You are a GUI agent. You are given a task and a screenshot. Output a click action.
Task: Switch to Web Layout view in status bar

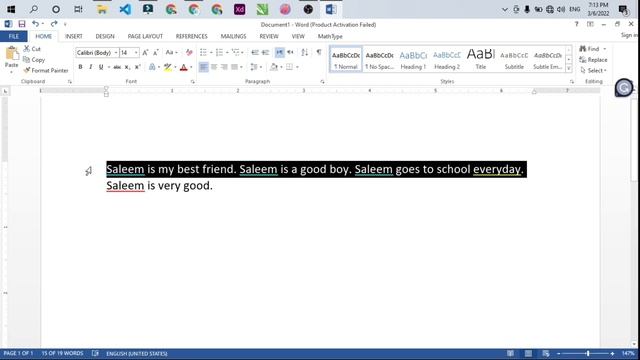[x=546, y=353]
